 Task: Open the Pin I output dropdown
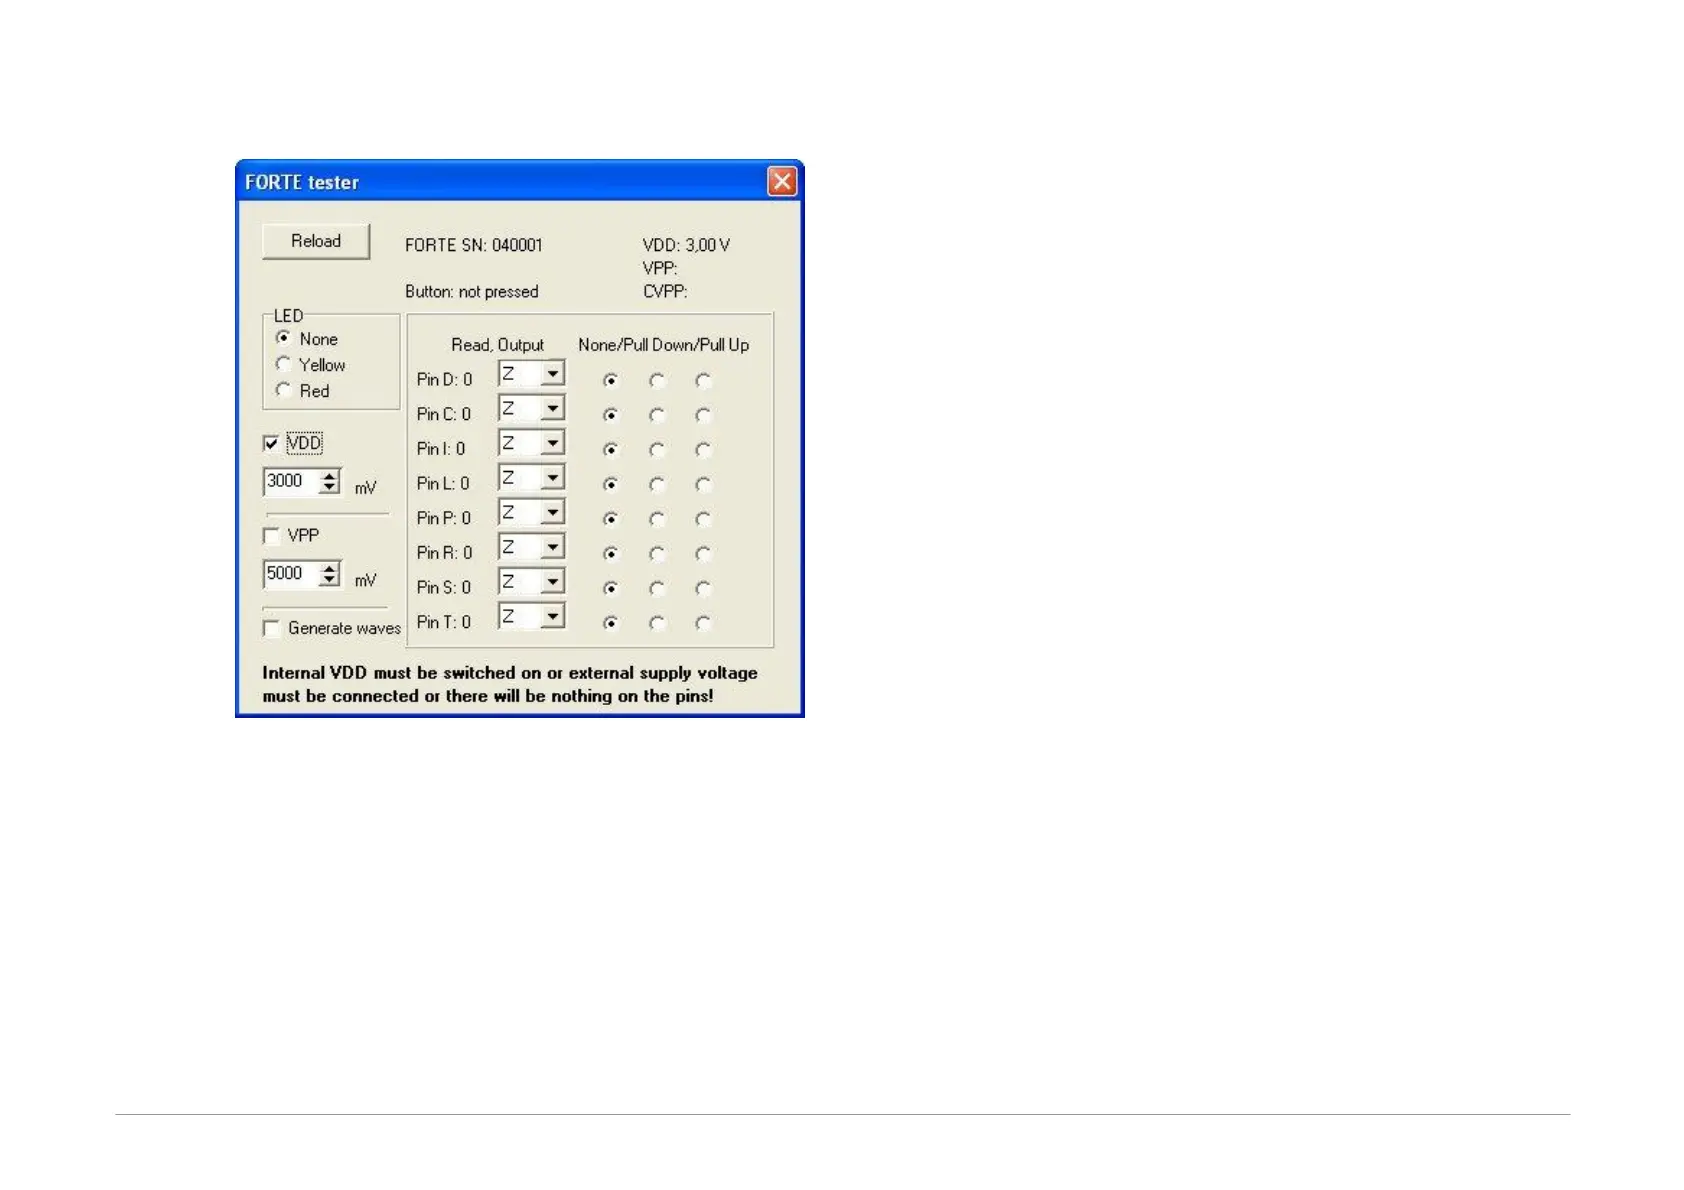[x=552, y=443]
